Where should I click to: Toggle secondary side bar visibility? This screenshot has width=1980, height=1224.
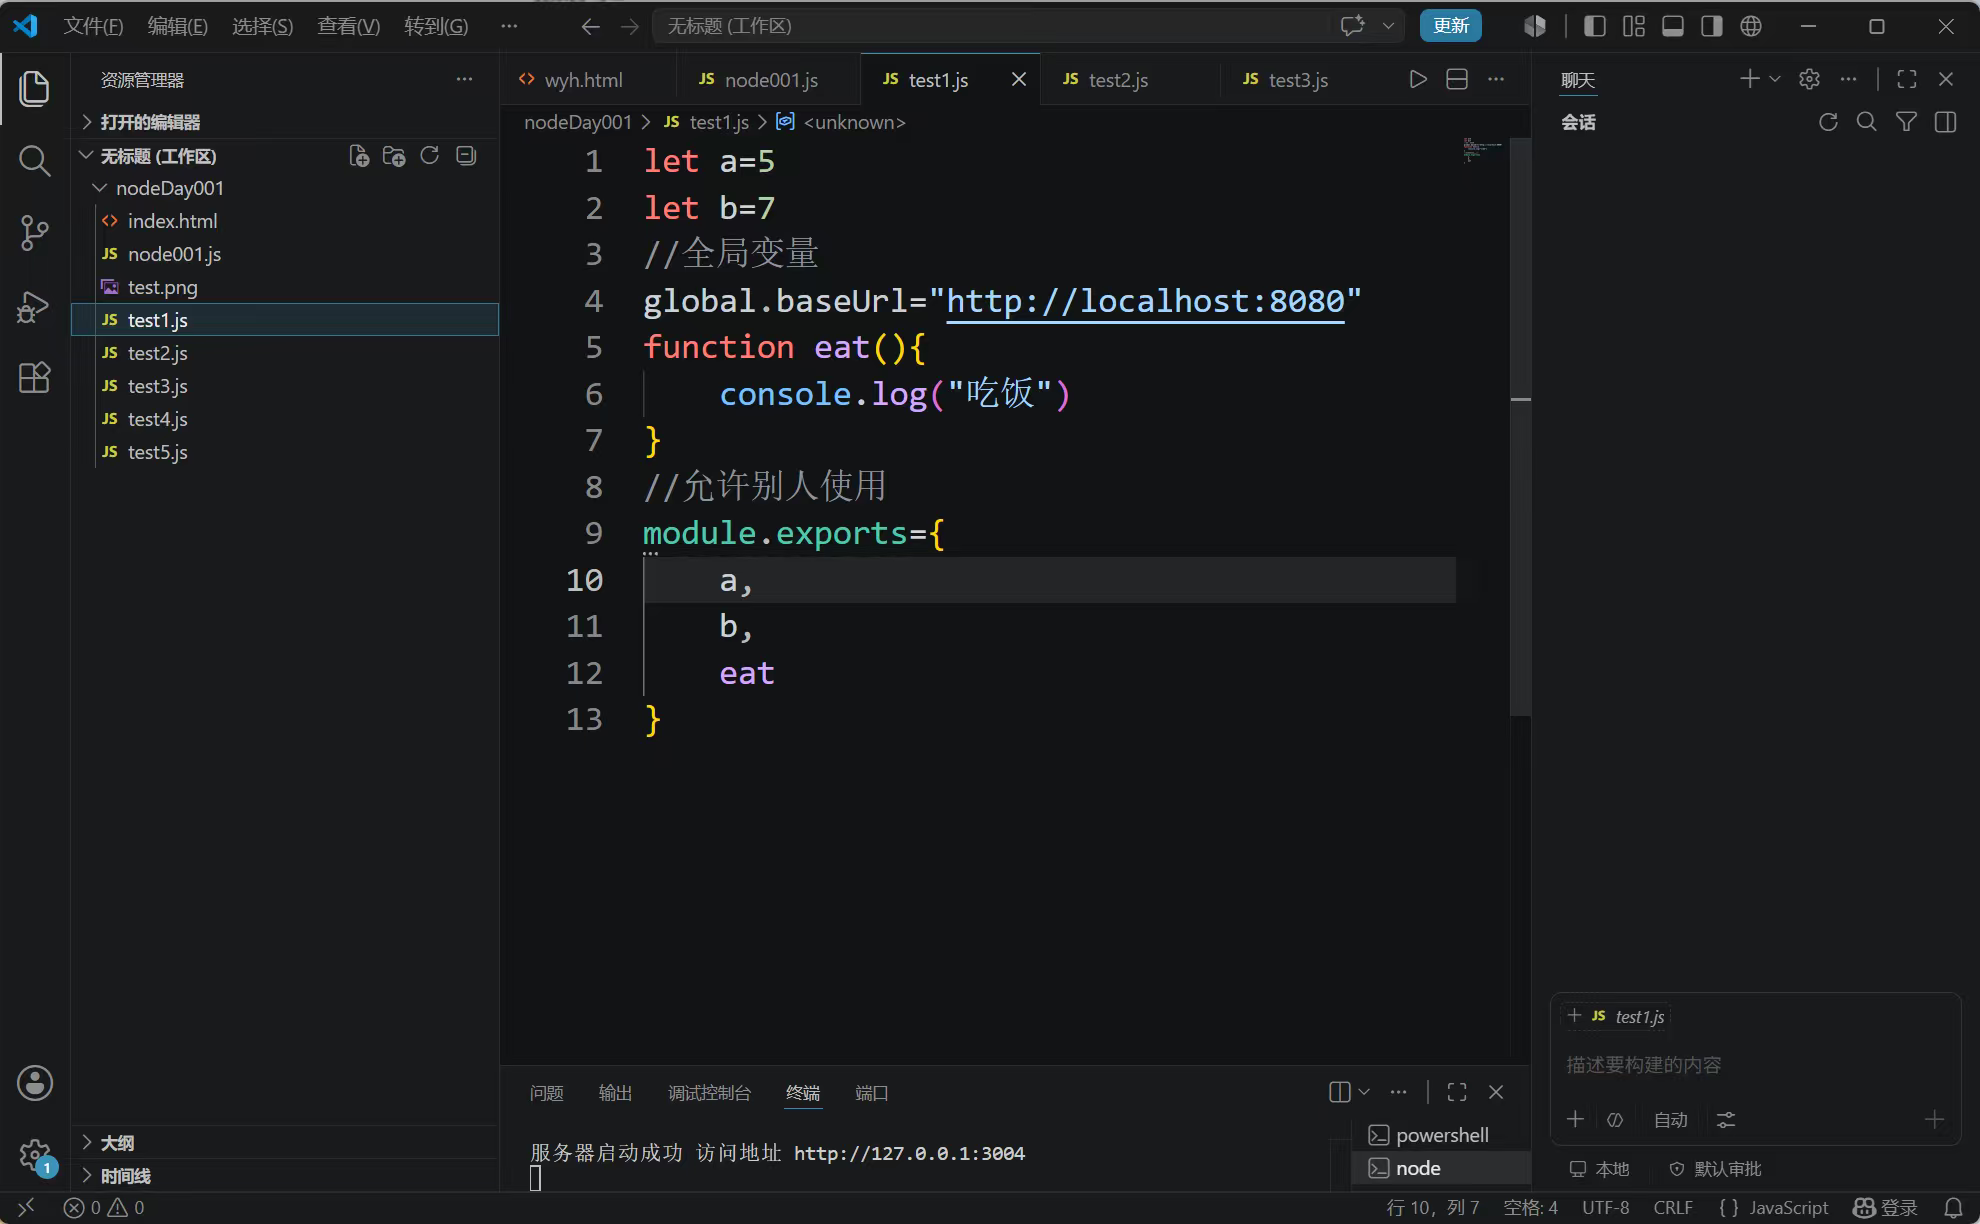(1712, 26)
